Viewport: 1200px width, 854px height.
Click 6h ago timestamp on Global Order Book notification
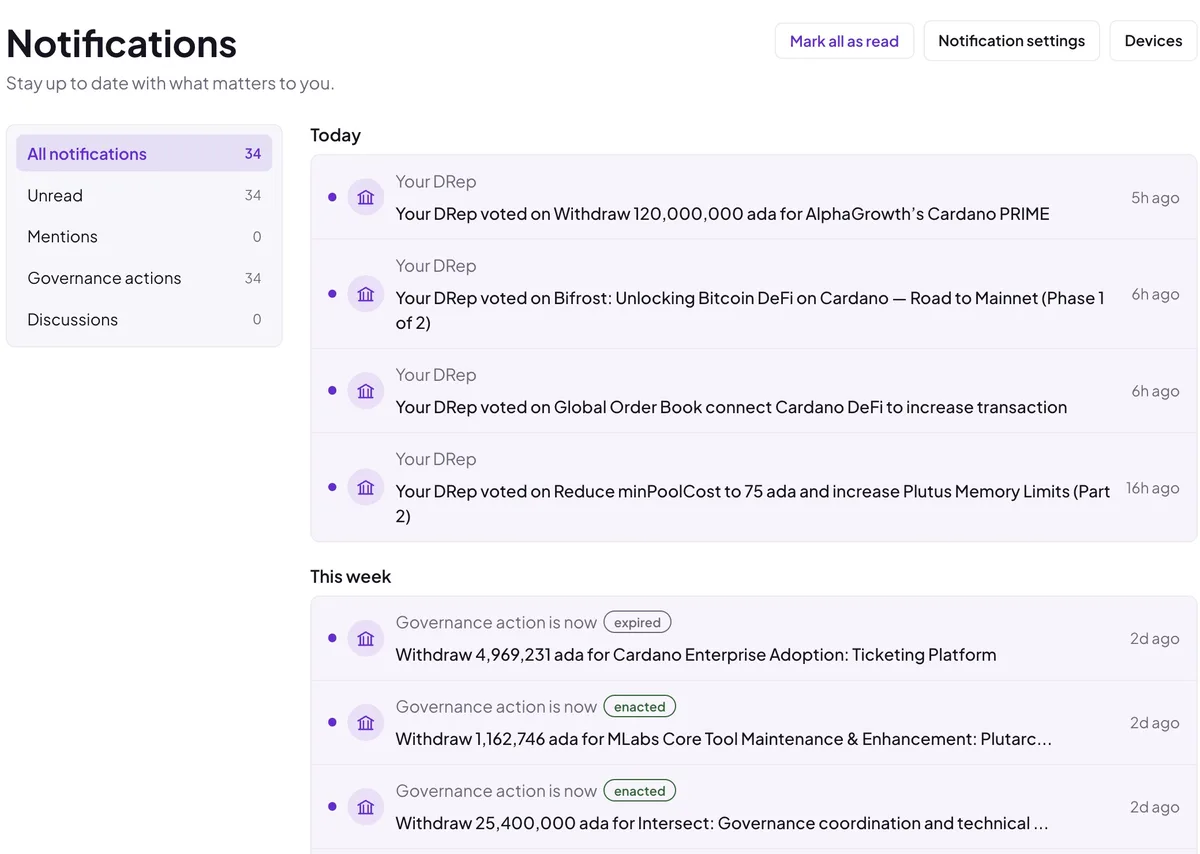pos(1155,391)
